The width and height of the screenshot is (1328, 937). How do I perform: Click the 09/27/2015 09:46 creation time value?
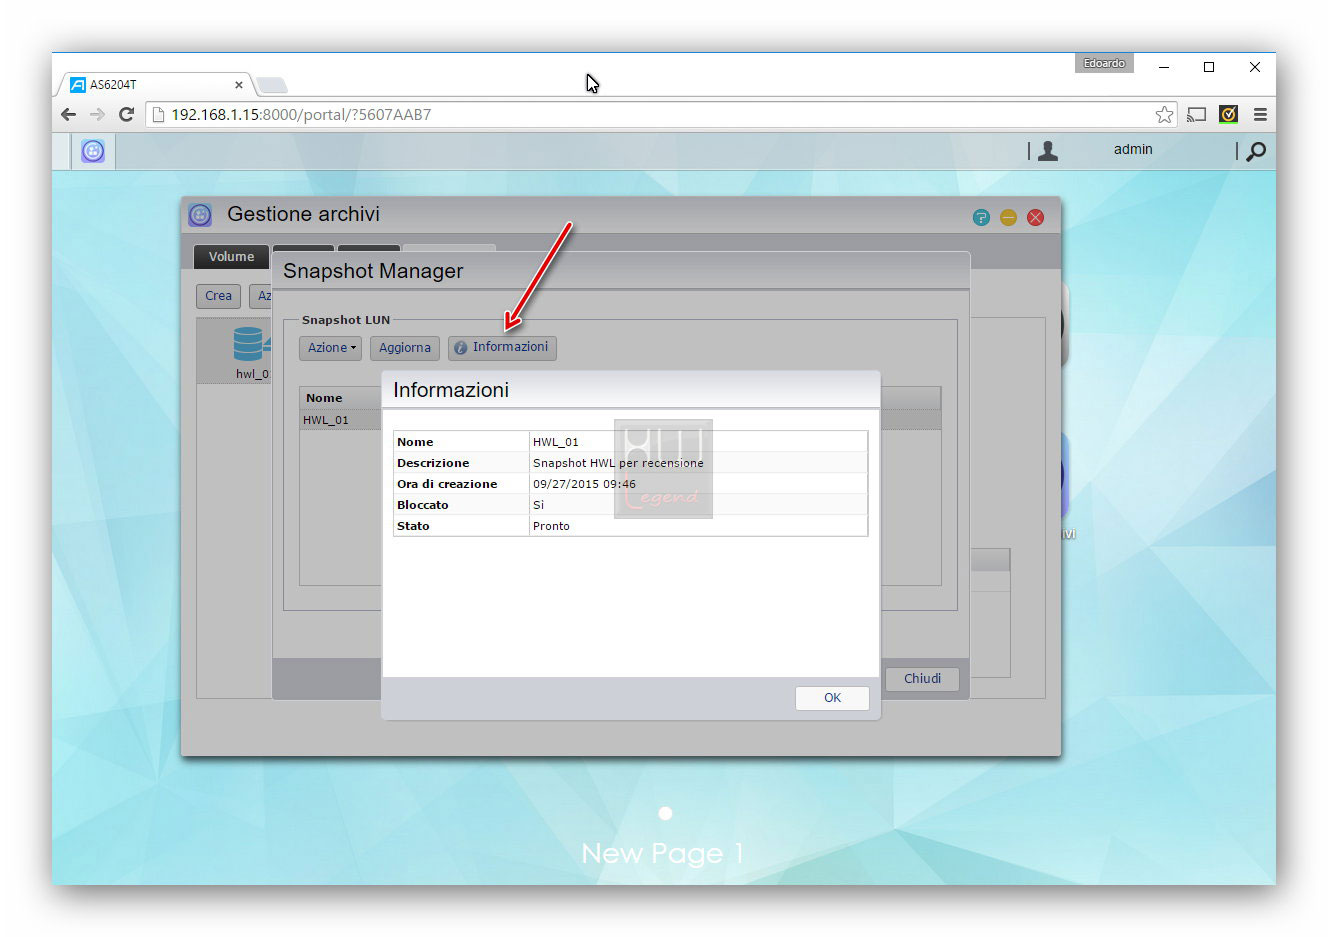click(x=584, y=484)
